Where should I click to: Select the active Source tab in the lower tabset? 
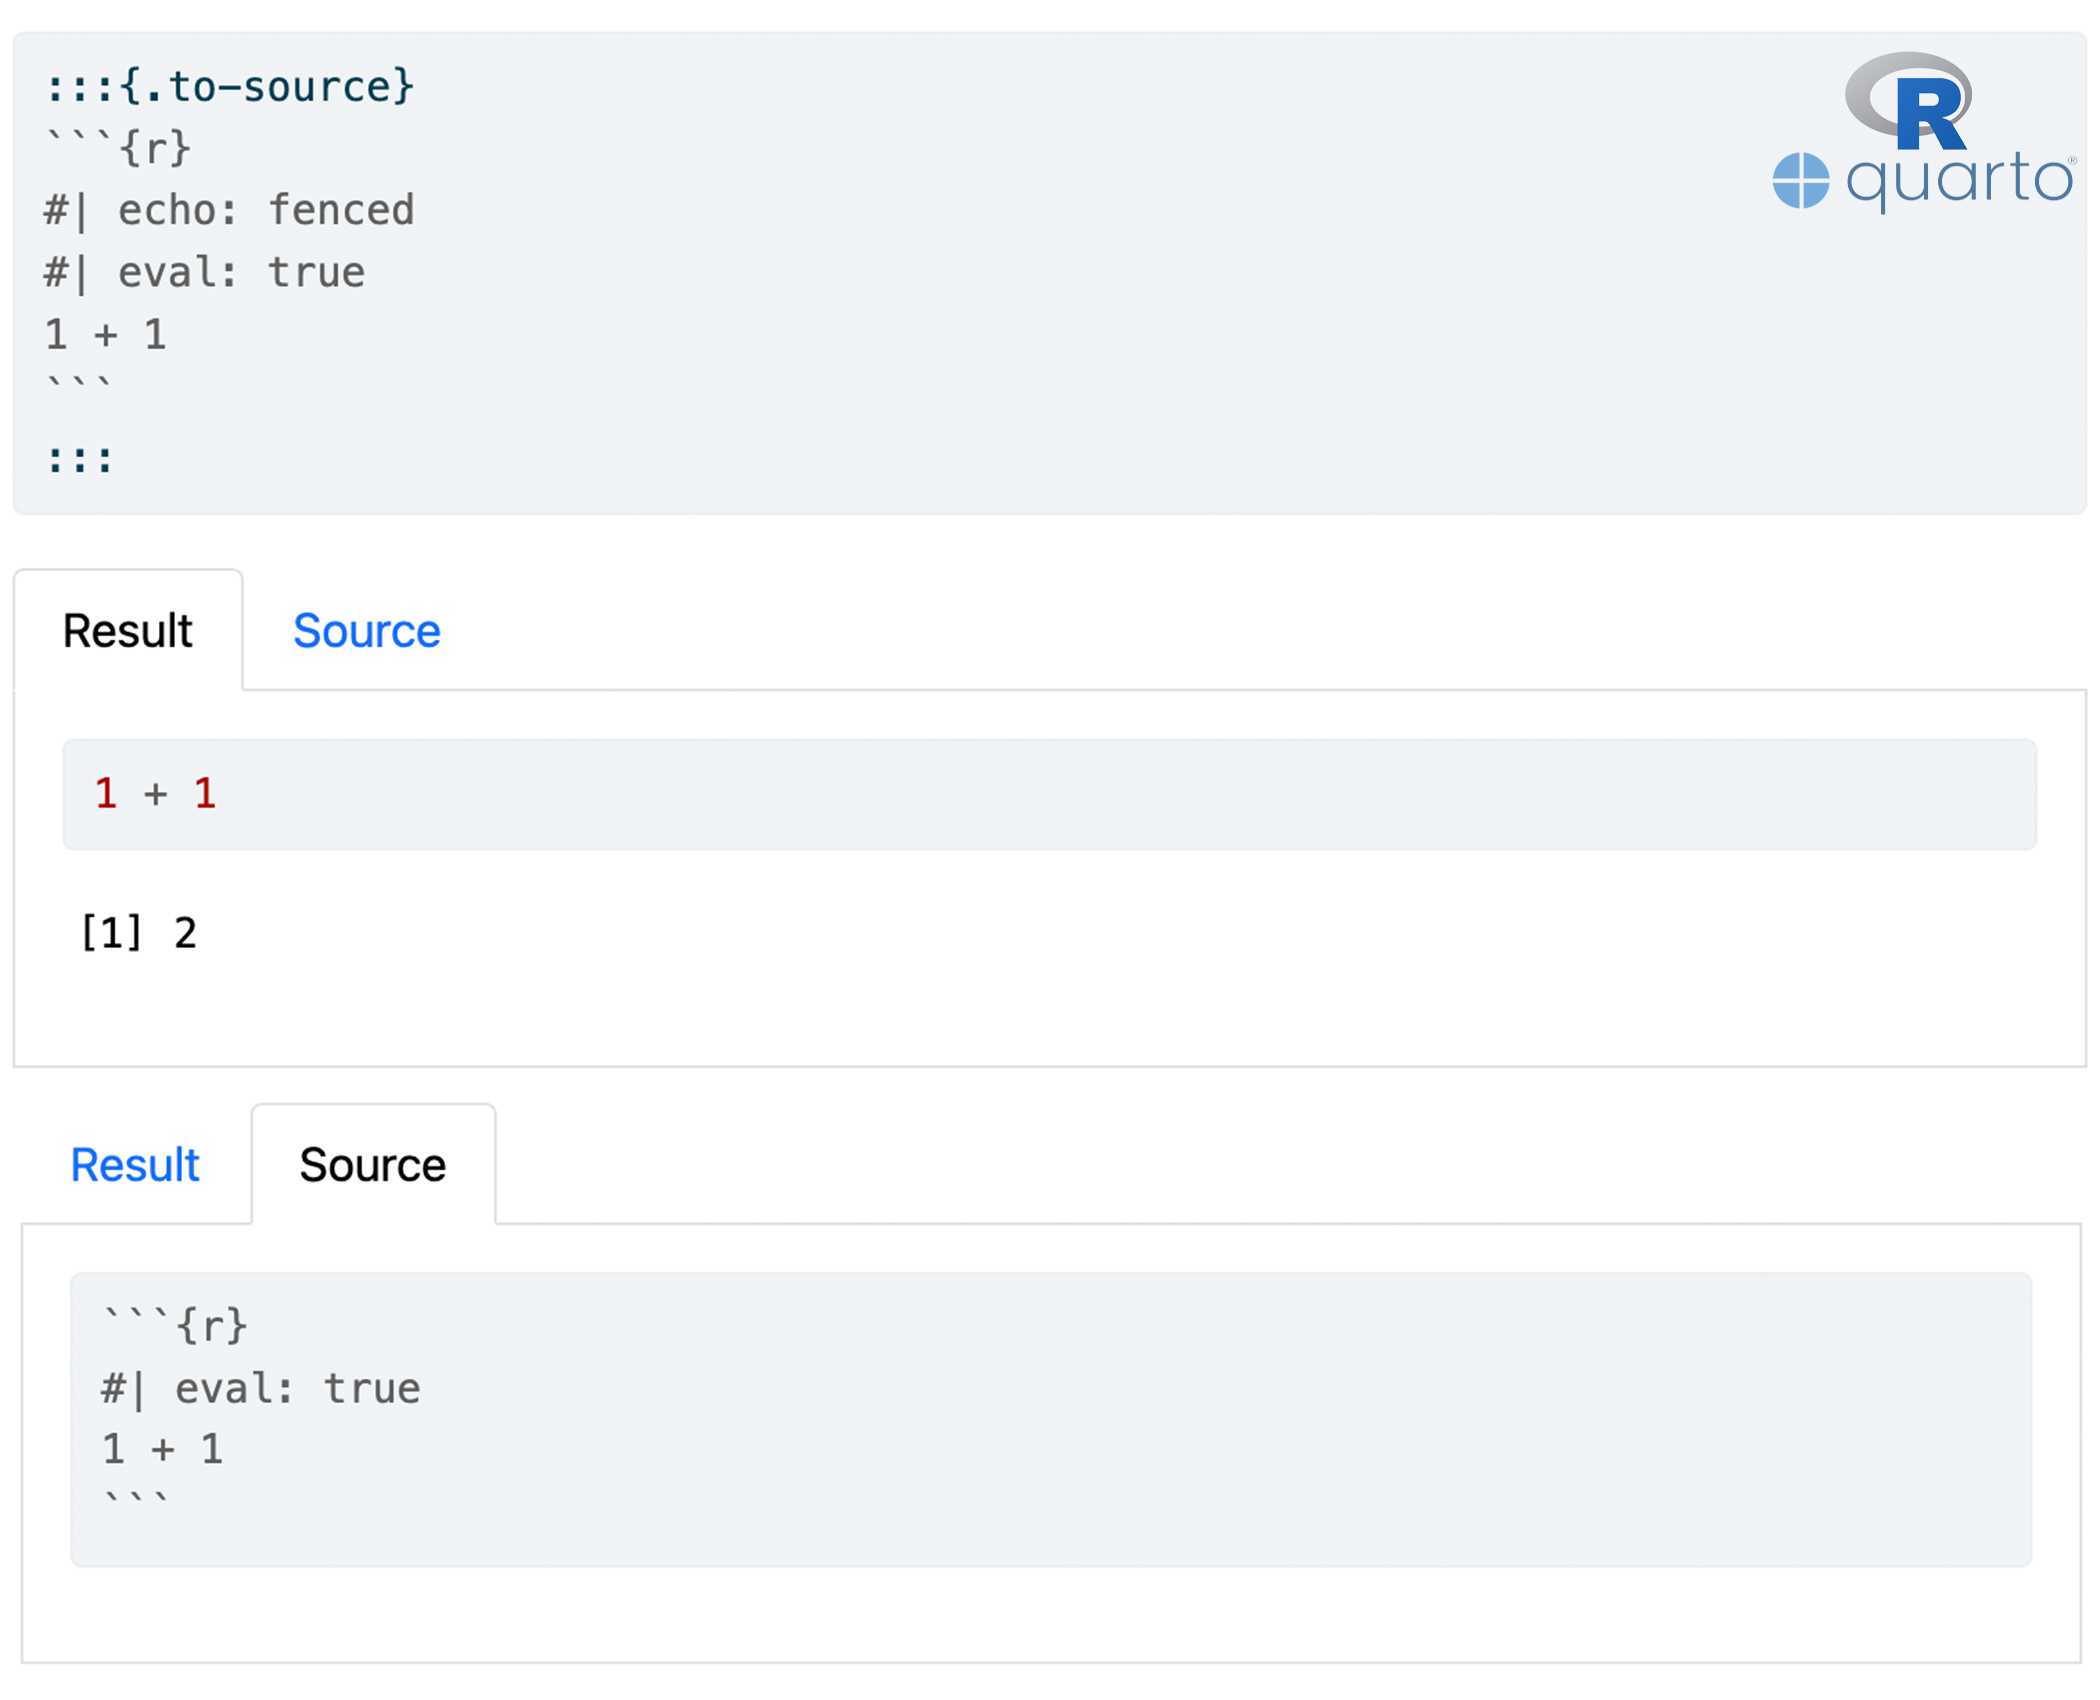pos(372,1165)
